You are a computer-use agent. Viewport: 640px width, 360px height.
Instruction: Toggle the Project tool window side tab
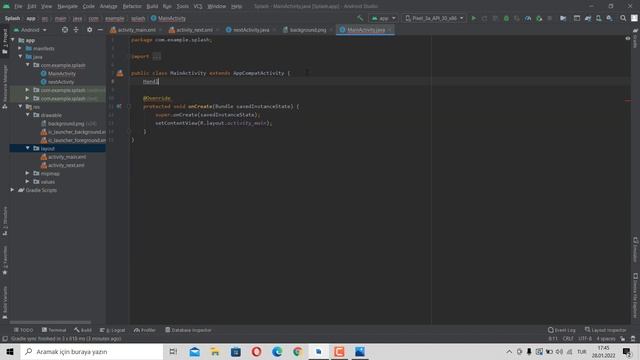pos(5,41)
